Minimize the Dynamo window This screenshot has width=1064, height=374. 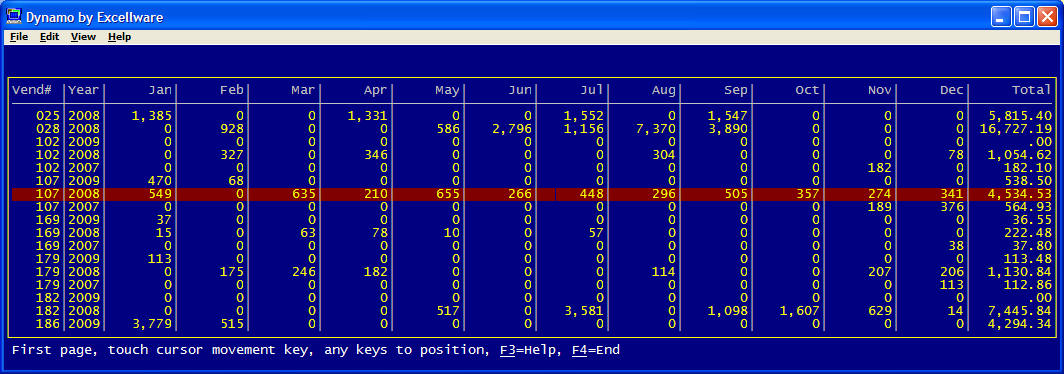coord(1002,17)
